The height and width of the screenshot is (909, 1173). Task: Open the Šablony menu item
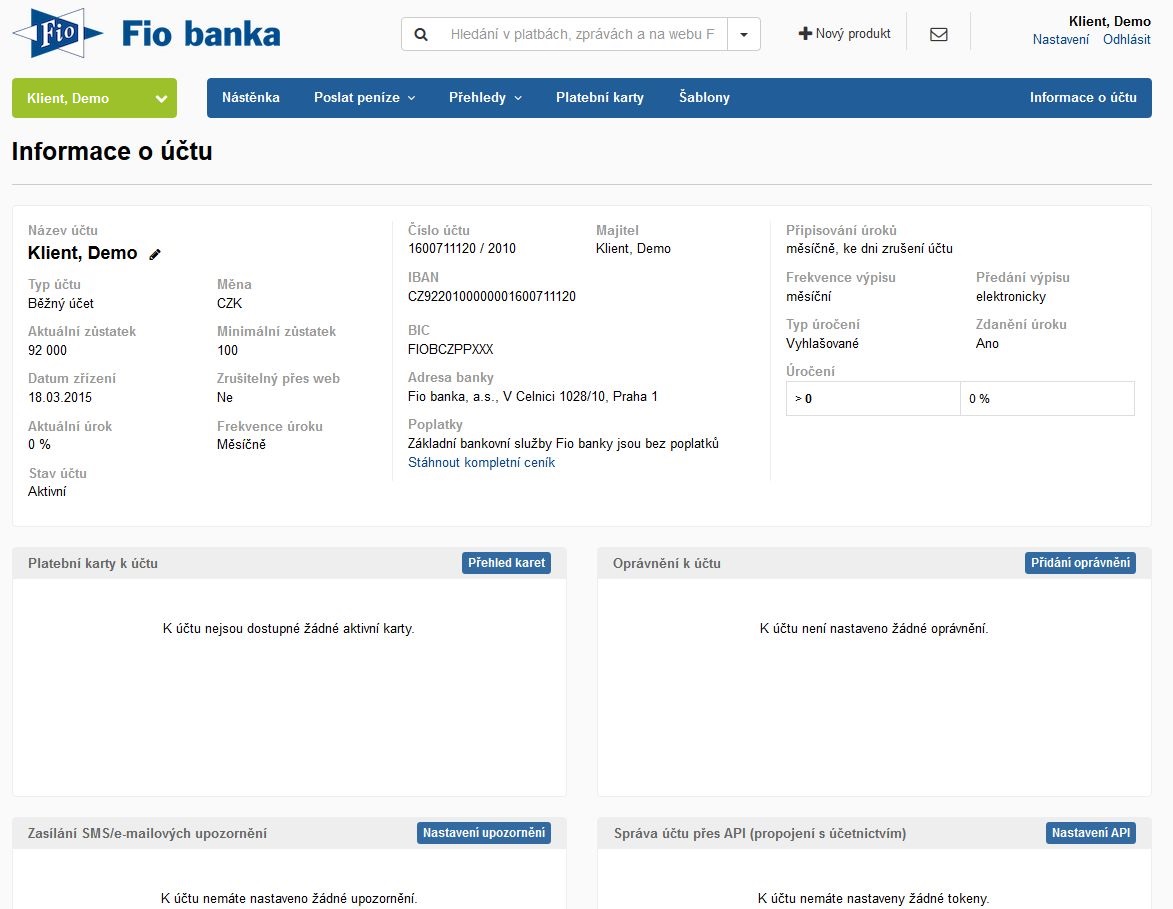point(704,97)
